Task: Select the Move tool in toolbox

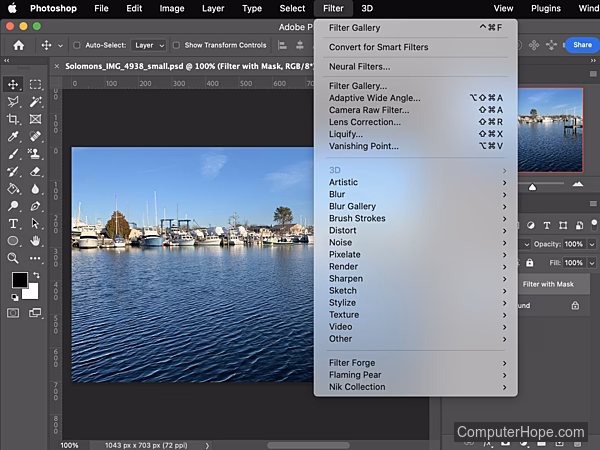Action: (13, 85)
